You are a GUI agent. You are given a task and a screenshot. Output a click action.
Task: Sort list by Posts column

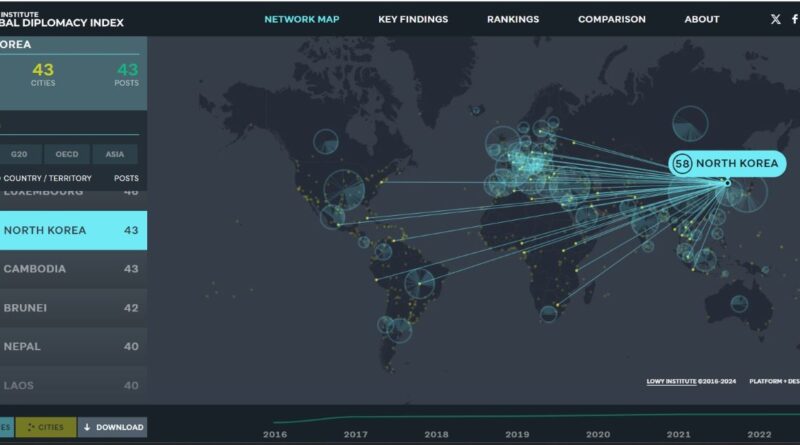coord(126,178)
